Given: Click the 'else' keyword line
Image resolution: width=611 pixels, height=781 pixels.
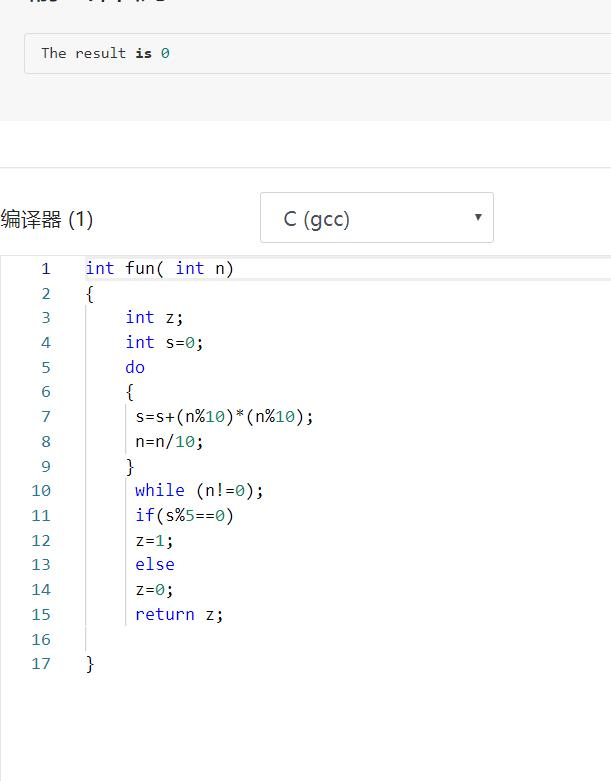Looking at the screenshot, I should (x=155, y=565).
